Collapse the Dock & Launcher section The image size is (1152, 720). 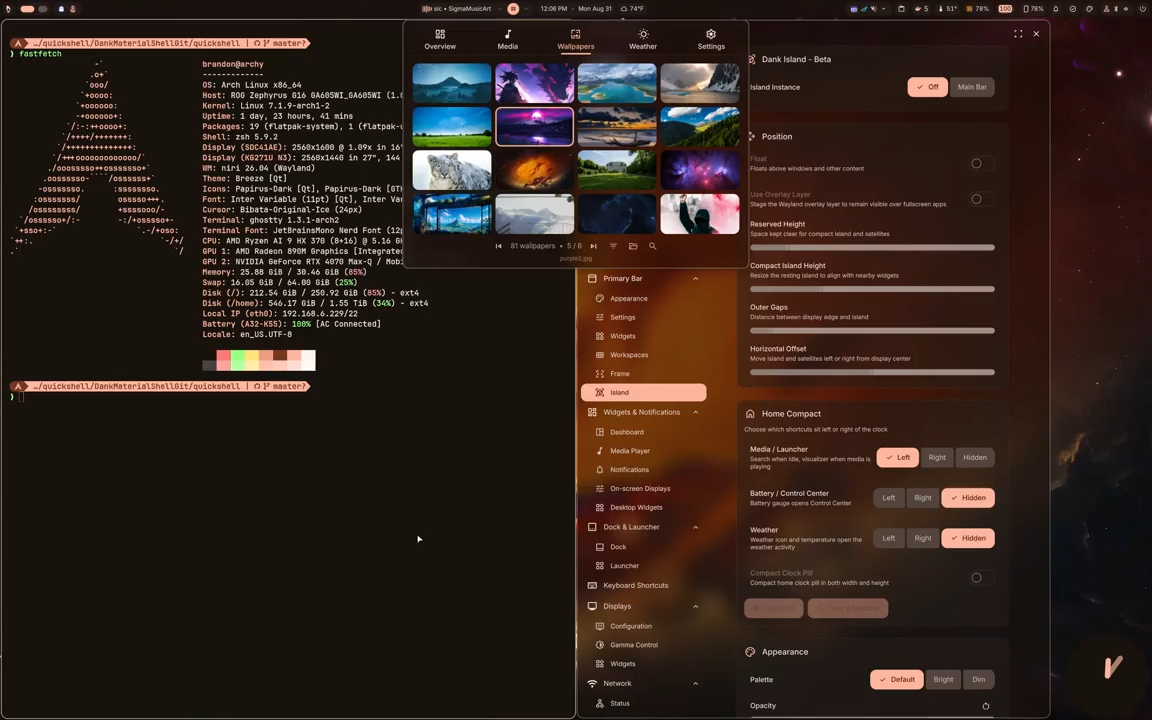pos(695,527)
